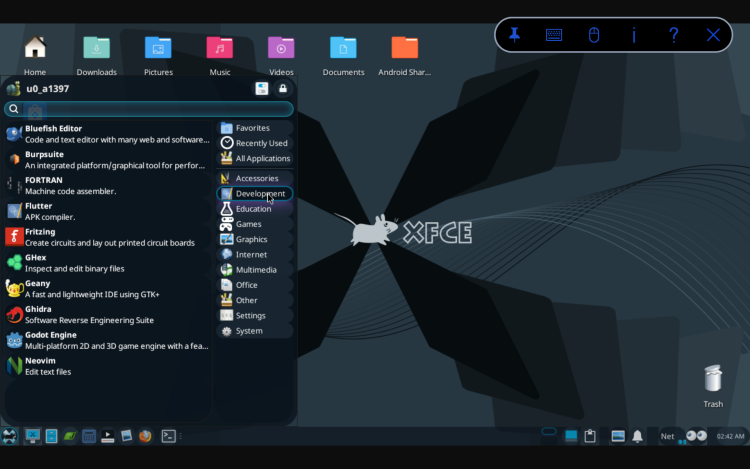750x469 pixels.
Task: Launch Fritzing
Action: click(x=108, y=237)
